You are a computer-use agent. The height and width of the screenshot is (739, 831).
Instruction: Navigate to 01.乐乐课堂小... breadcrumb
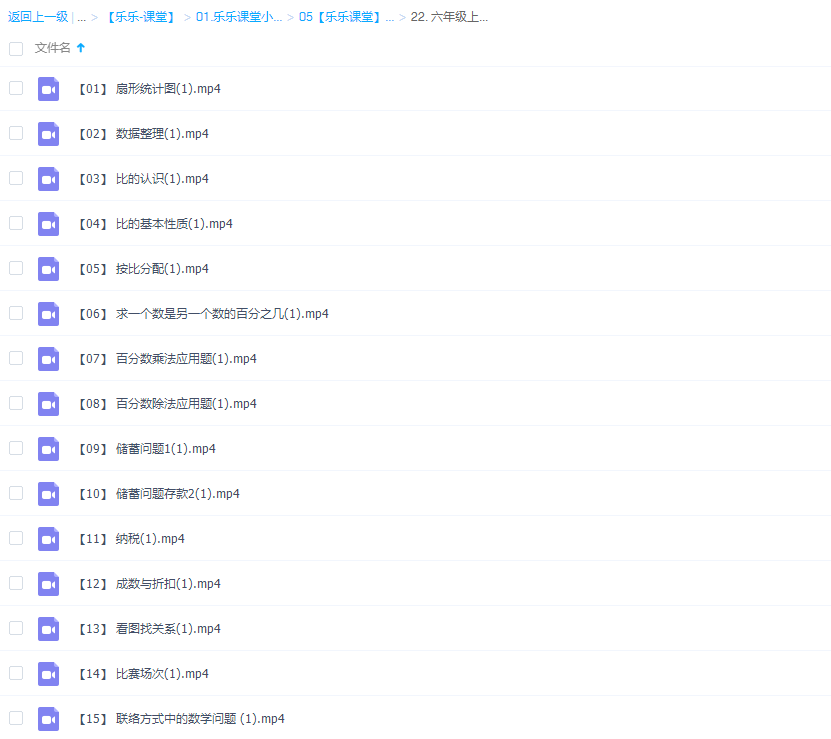coord(239,17)
